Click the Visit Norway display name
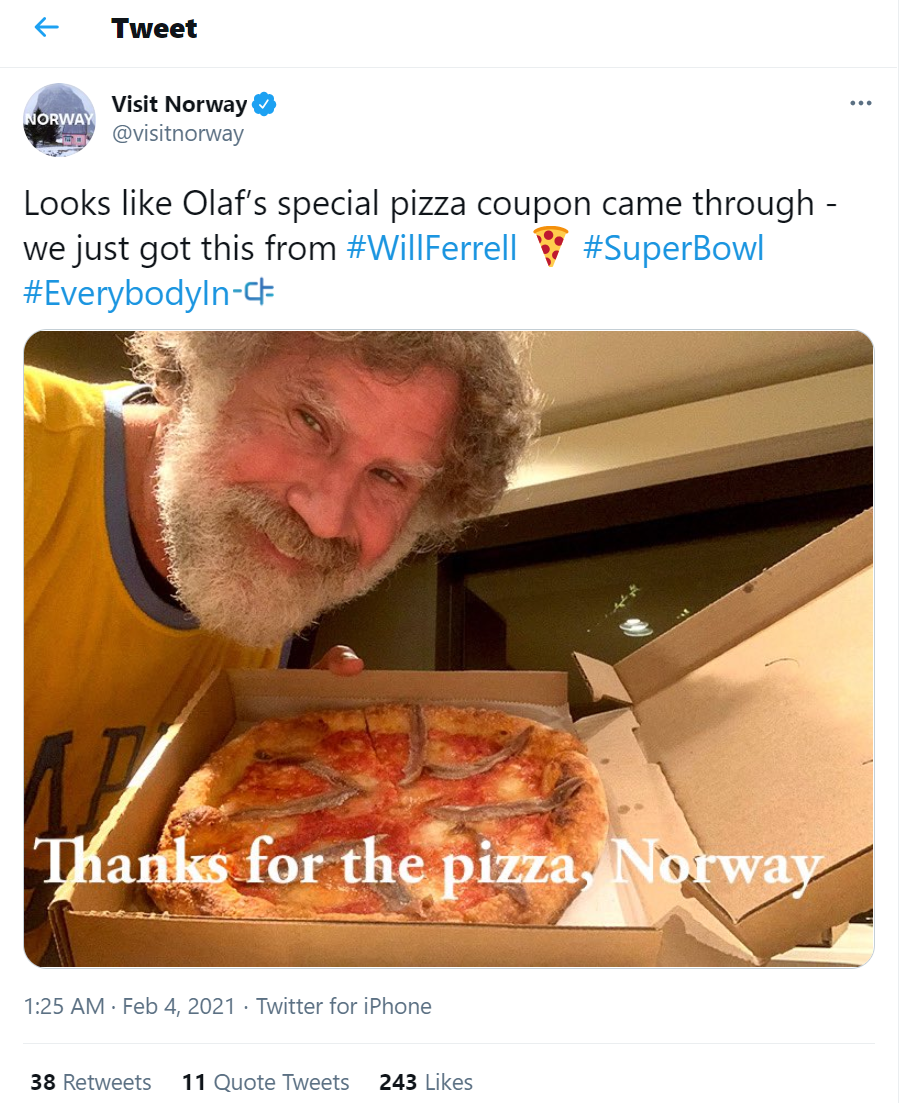This screenshot has height=1103, width=912. click(x=180, y=103)
